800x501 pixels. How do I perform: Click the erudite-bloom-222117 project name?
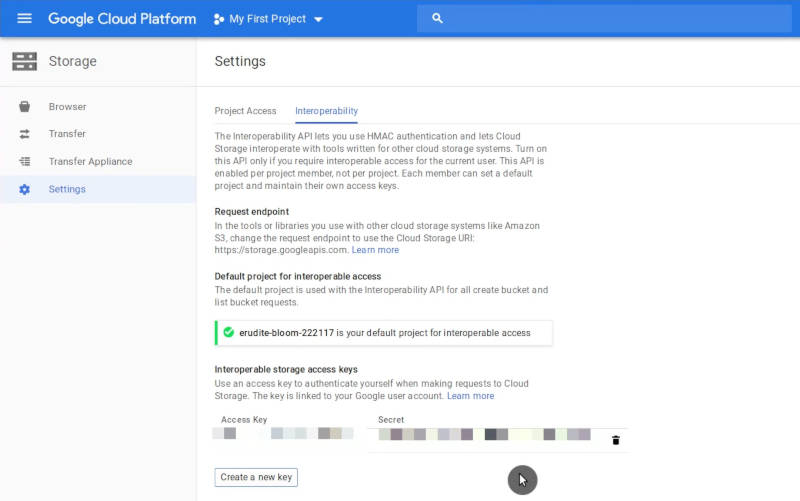click(x=286, y=333)
